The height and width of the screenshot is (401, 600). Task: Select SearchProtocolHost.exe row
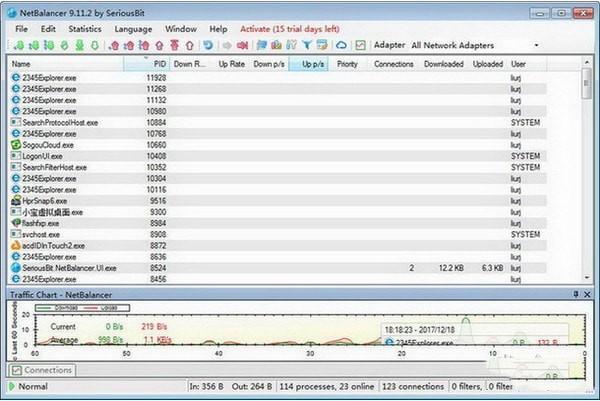point(278,122)
